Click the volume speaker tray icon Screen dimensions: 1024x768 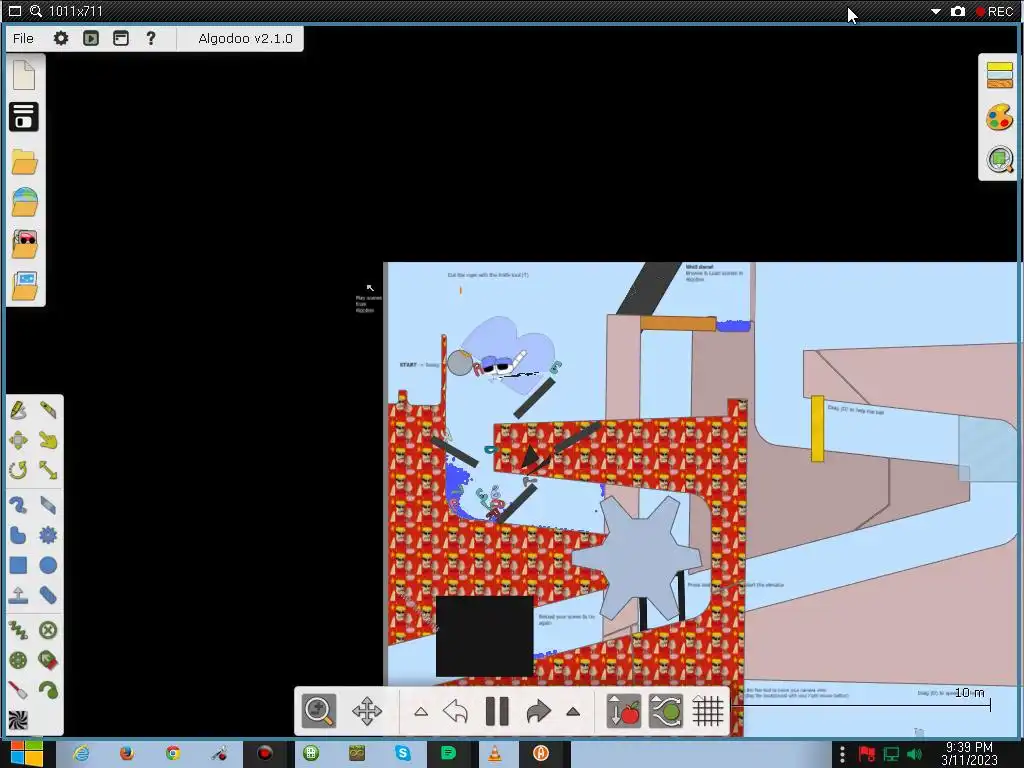point(914,755)
